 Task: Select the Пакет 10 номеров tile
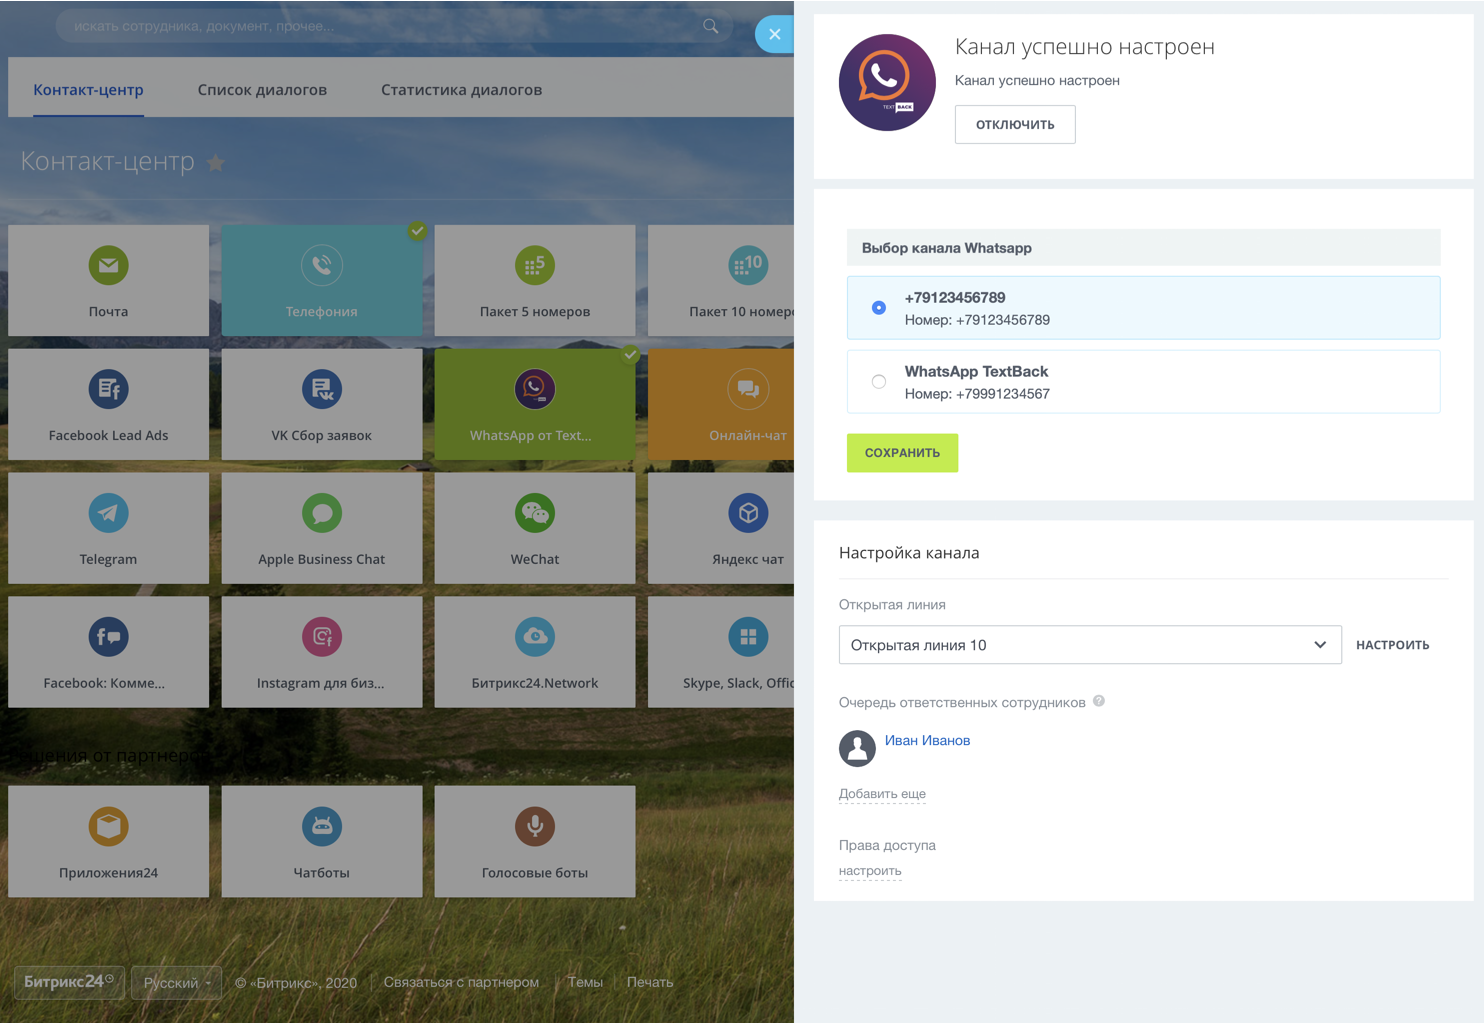[721, 280]
